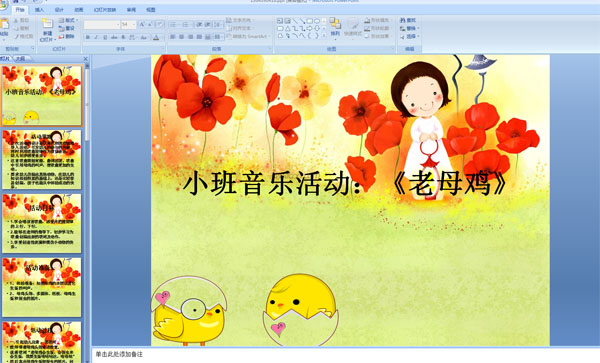This screenshot has width=600, height=363.
Task: Click the Reset slide icon
Action: click(67, 28)
